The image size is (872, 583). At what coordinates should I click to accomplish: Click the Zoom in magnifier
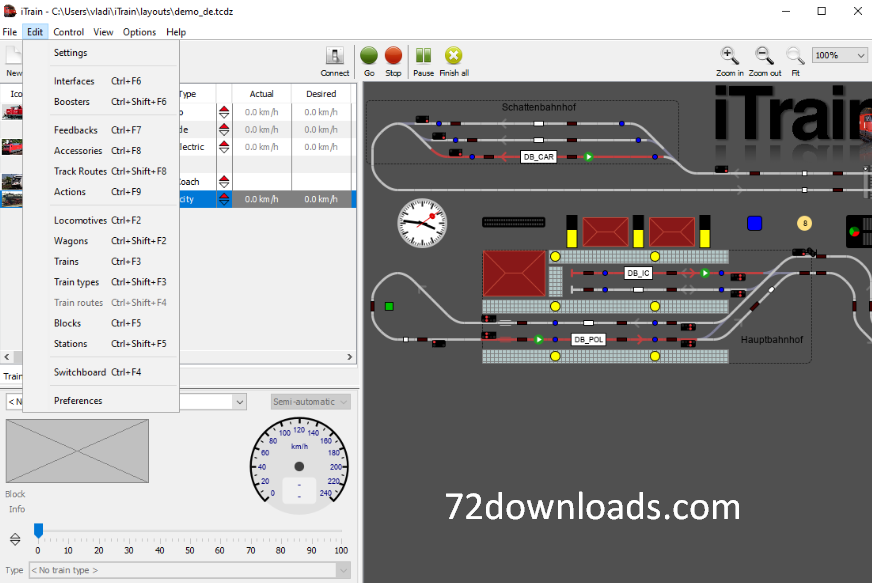click(730, 56)
